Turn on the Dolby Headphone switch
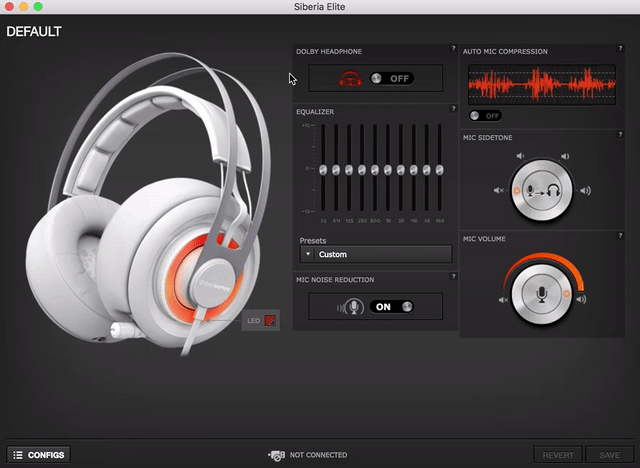 pyautogui.click(x=392, y=78)
